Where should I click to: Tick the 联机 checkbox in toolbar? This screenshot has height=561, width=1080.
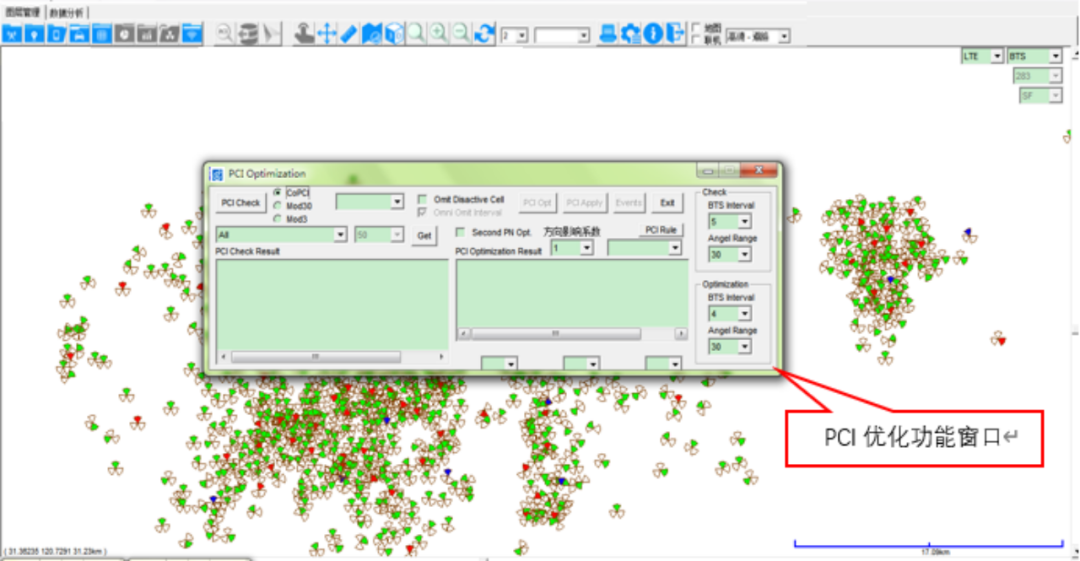pos(696,40)
